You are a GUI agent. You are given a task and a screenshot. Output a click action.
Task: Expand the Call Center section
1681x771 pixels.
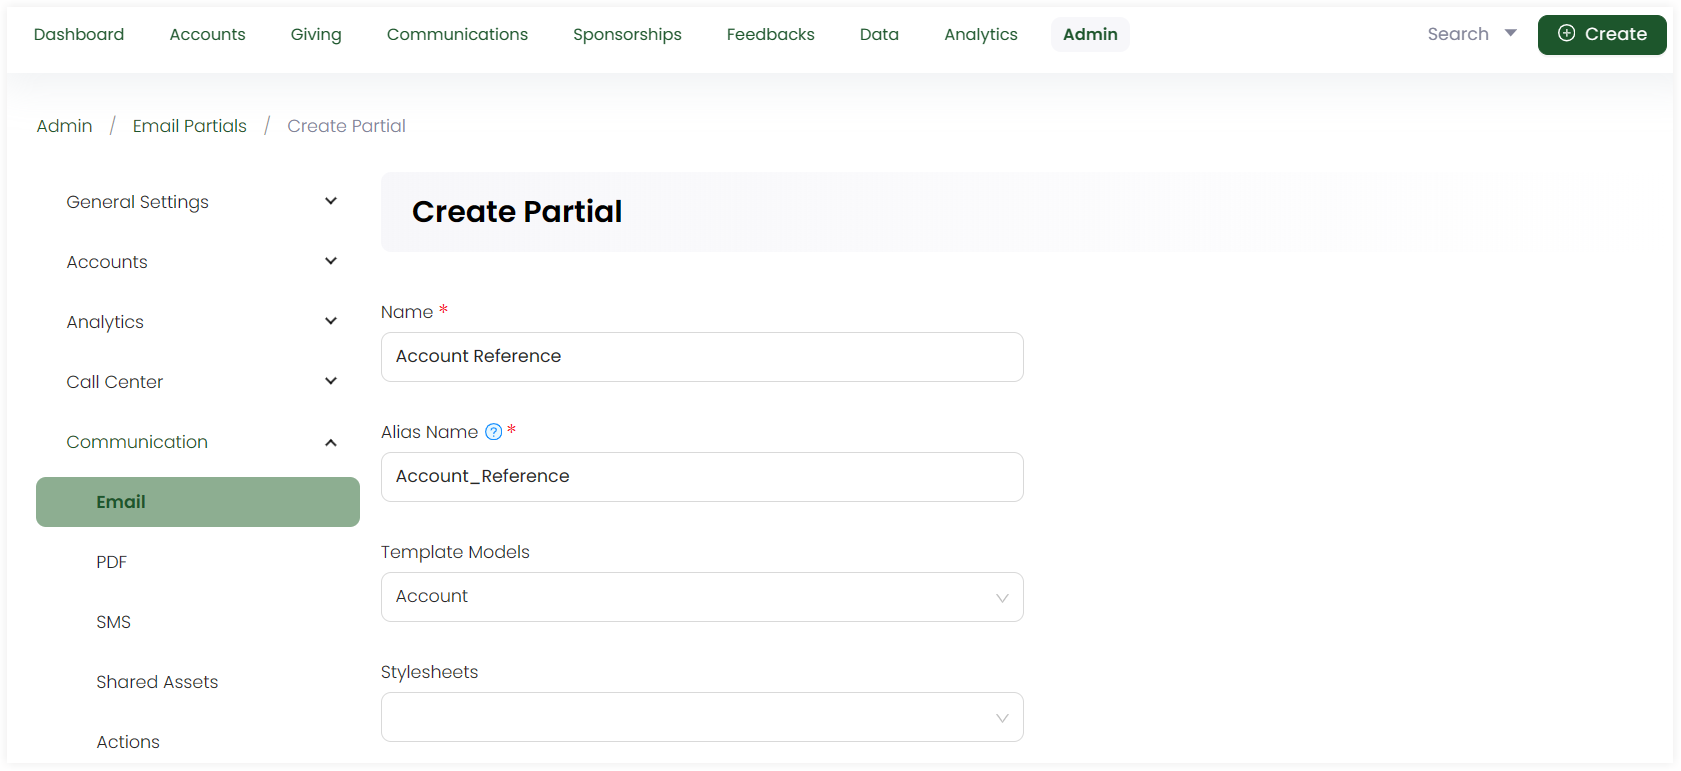(x=198, y=382)
